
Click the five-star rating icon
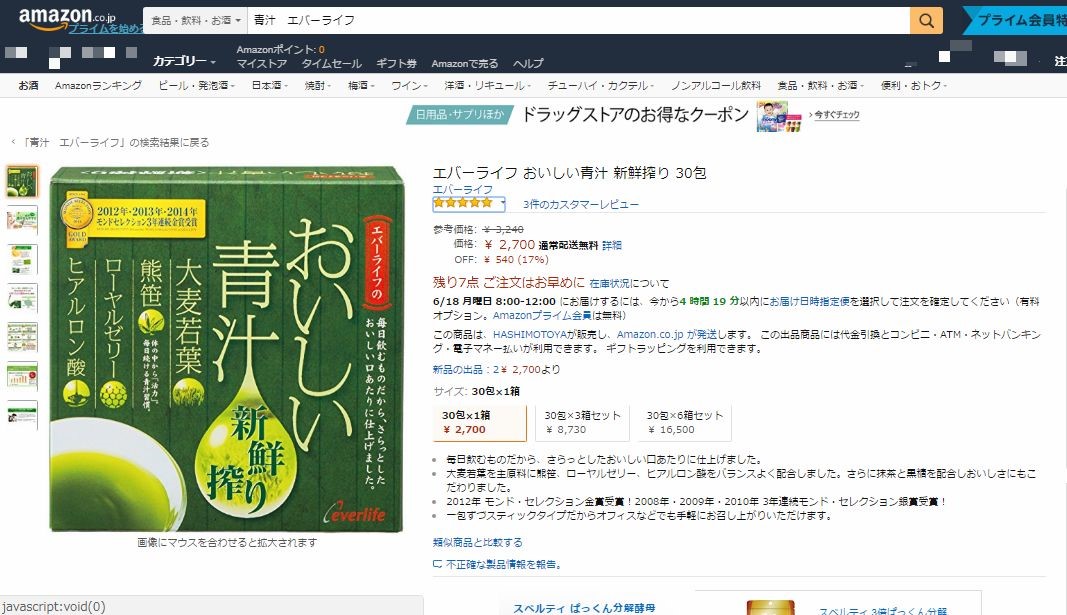coord(463,203)
